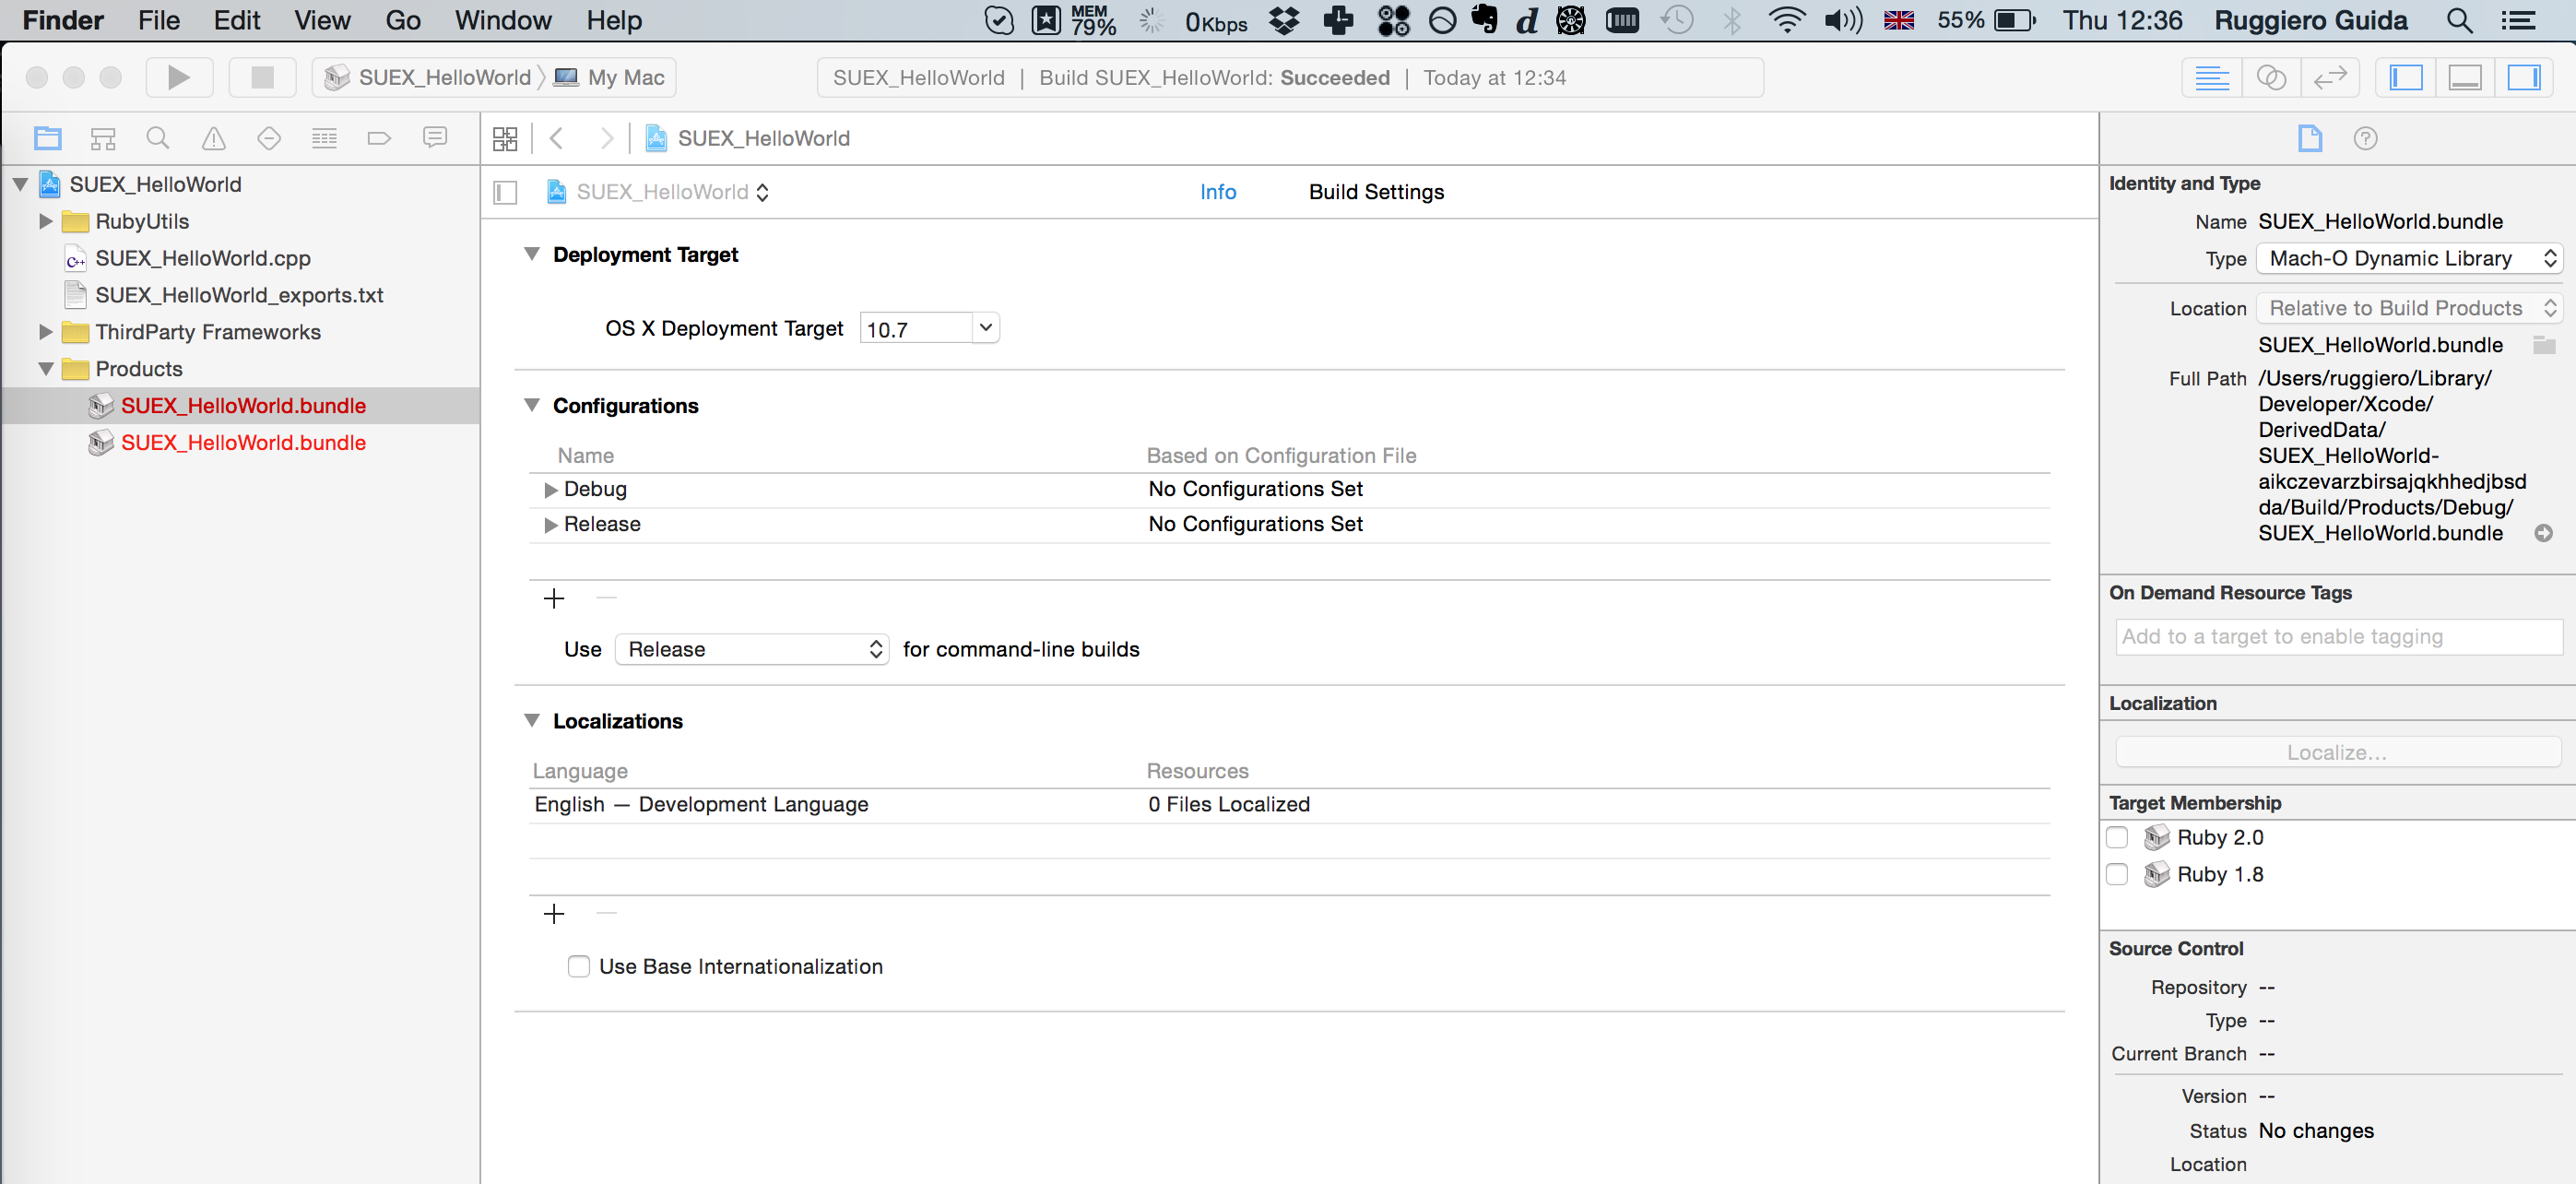
Task: Check Ruby 1.8 target membership
Action: [x=2117, y=874]
